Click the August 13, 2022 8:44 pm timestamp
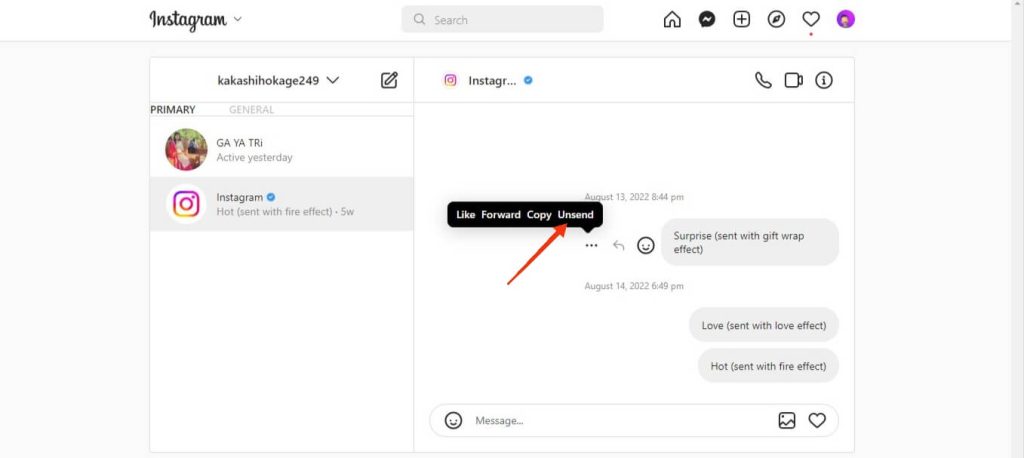The height and width of the screenshot is (458, 1024). 633,197
